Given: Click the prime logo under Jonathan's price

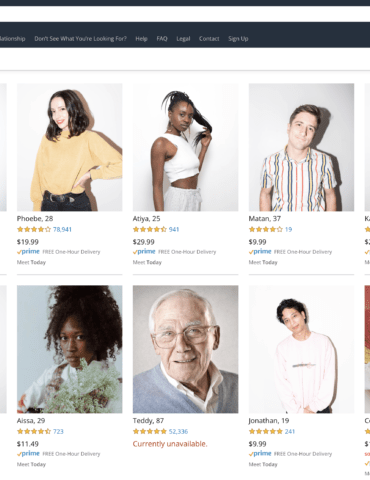Looking at the screenshot, I should pos(260,454).
